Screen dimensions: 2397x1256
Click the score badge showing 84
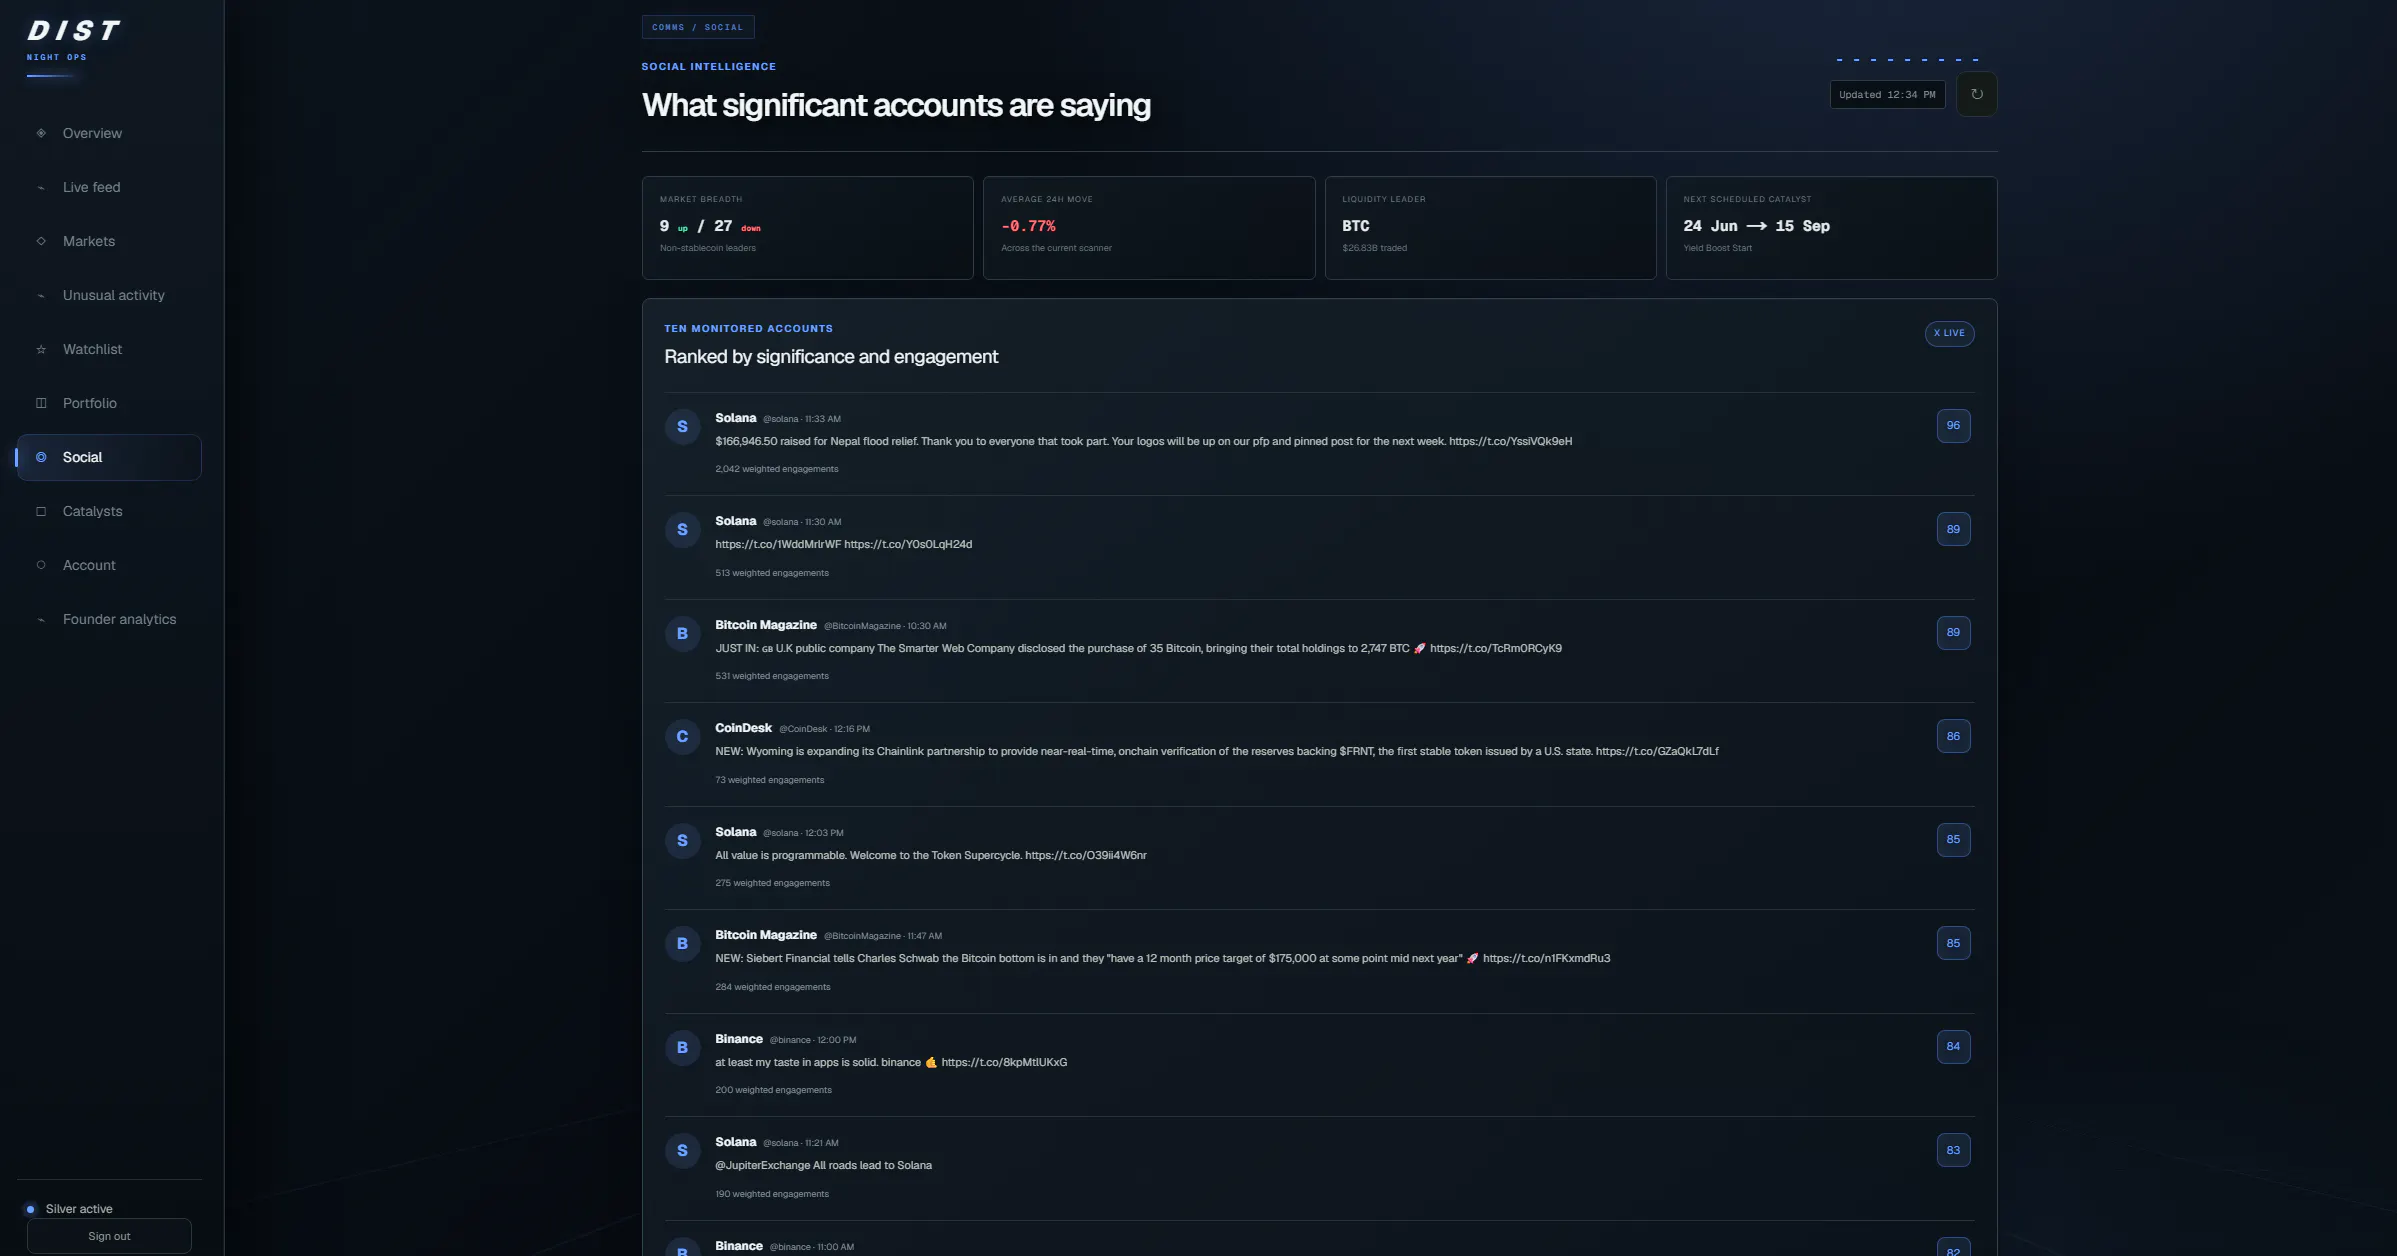pyautogui.click(x=1953, y=1046)
